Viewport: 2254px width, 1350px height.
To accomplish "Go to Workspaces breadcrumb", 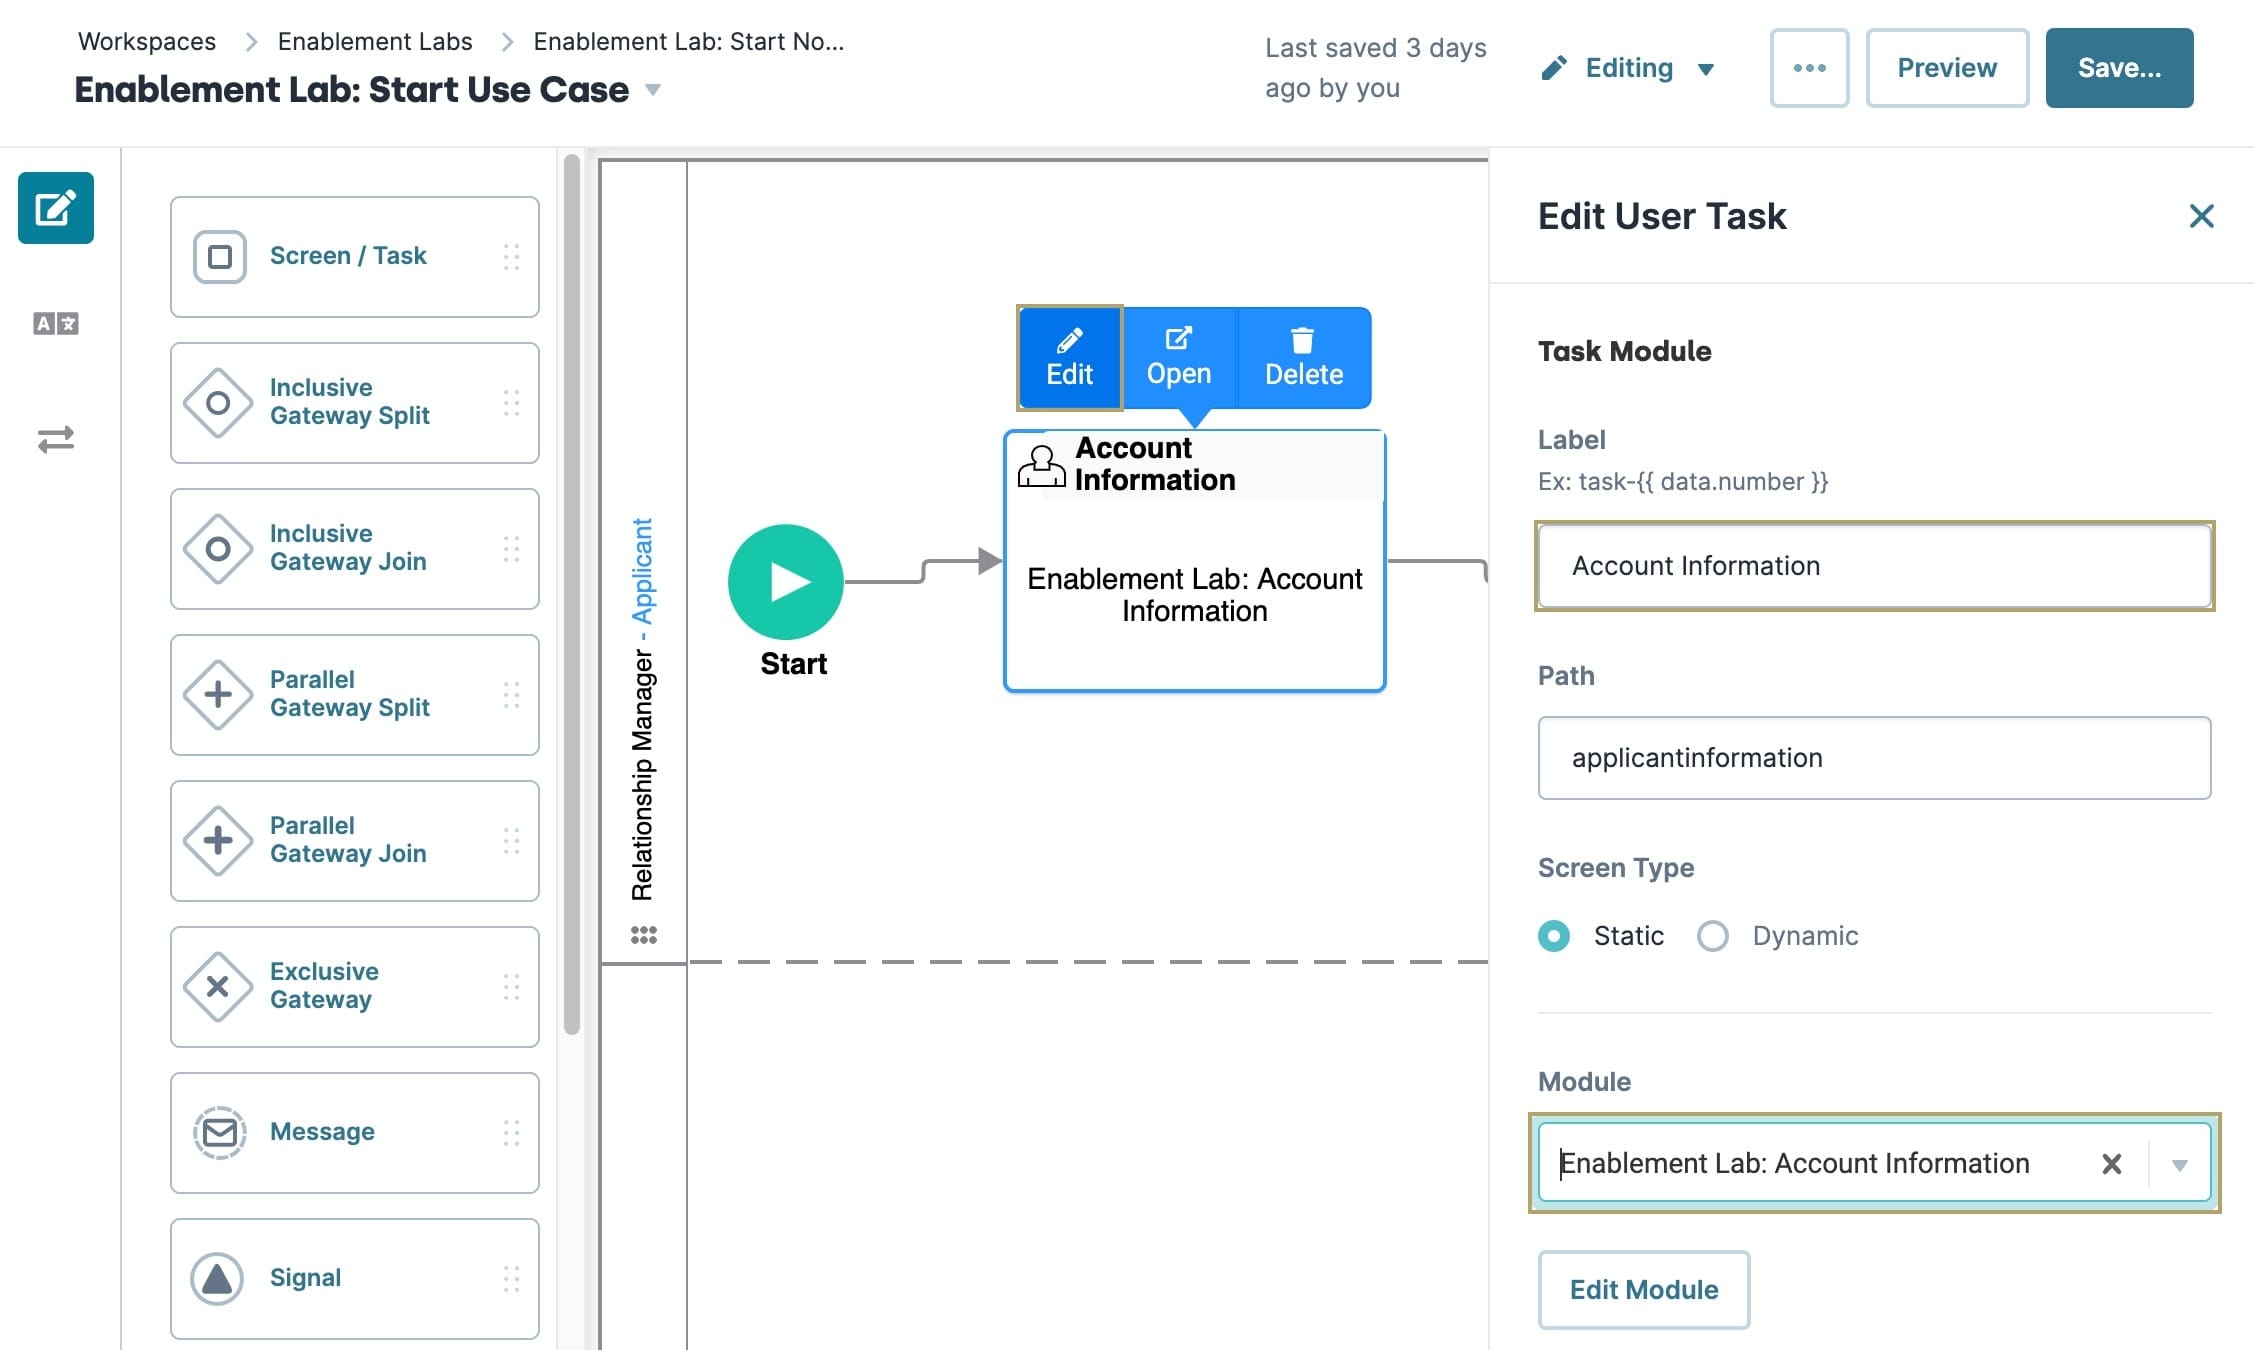I will click(x=147, y=41).
